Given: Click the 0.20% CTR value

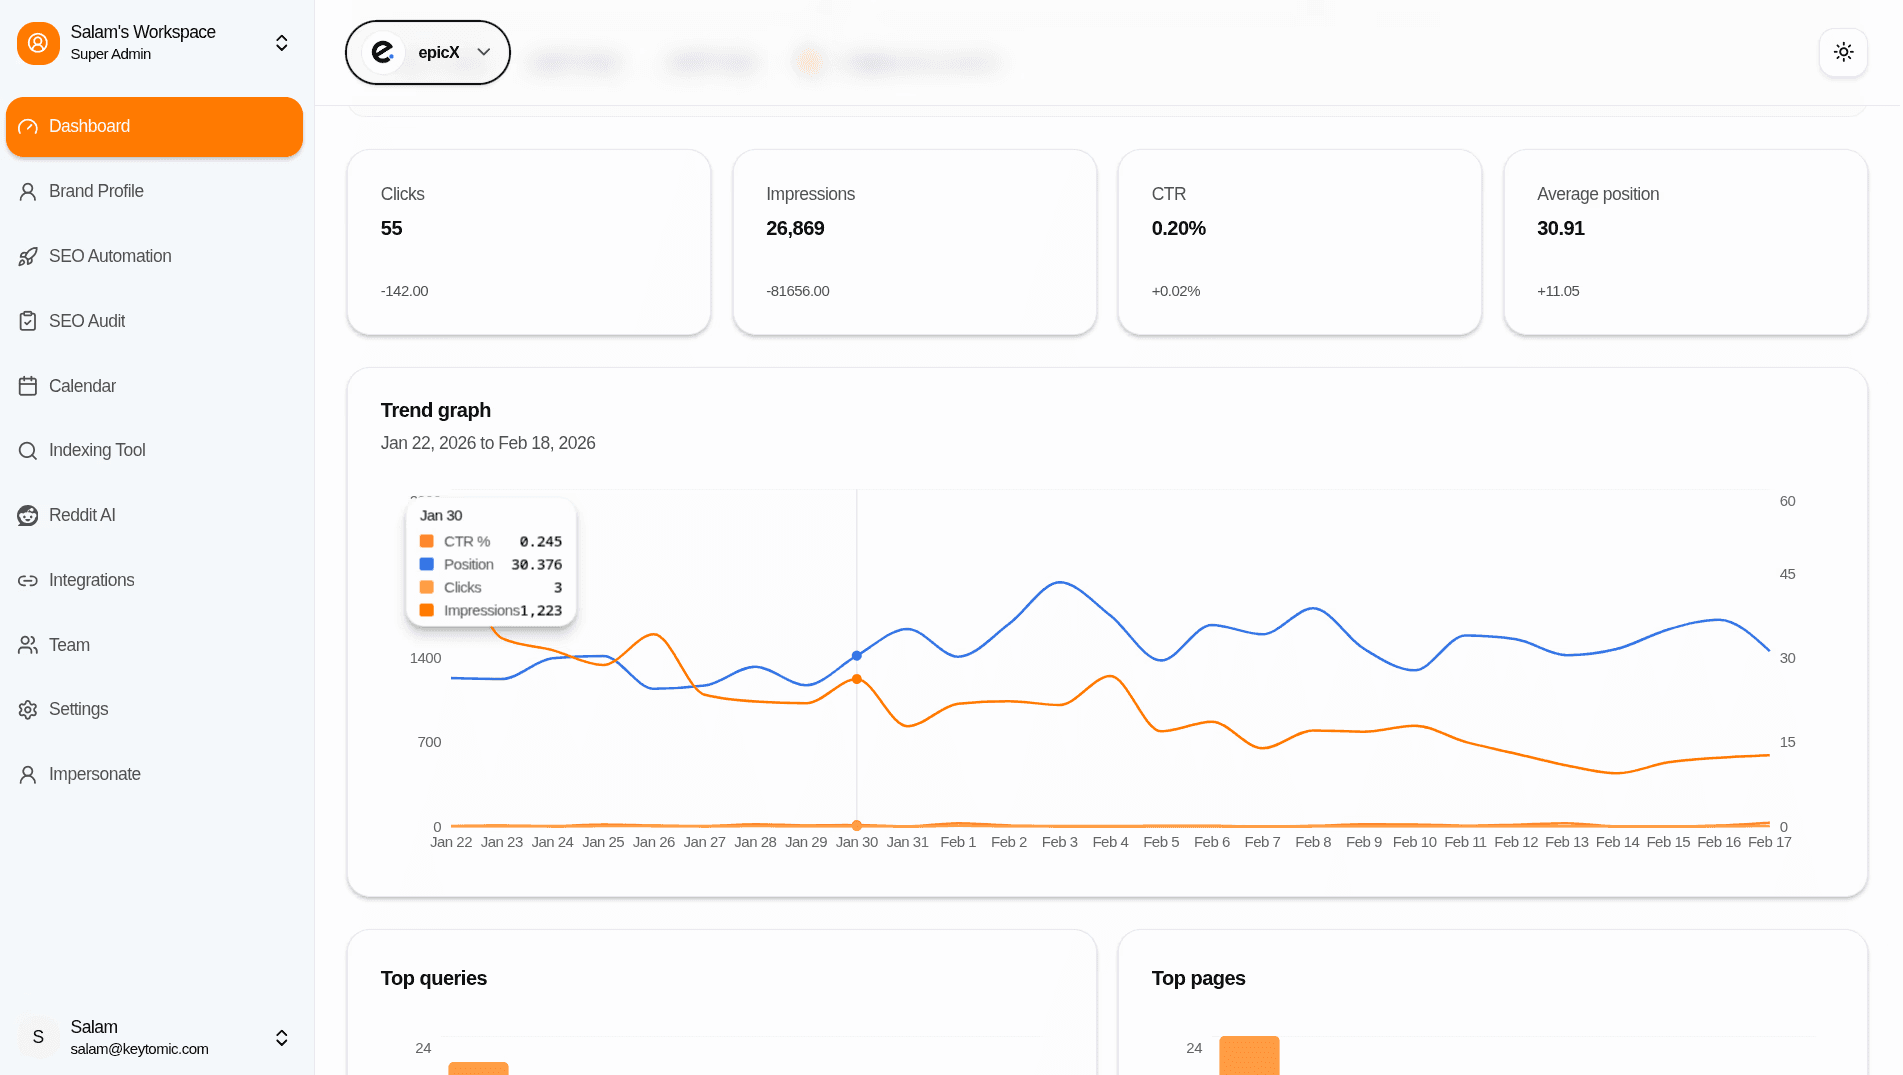Looking at the screenshot, I should 1179,228.
